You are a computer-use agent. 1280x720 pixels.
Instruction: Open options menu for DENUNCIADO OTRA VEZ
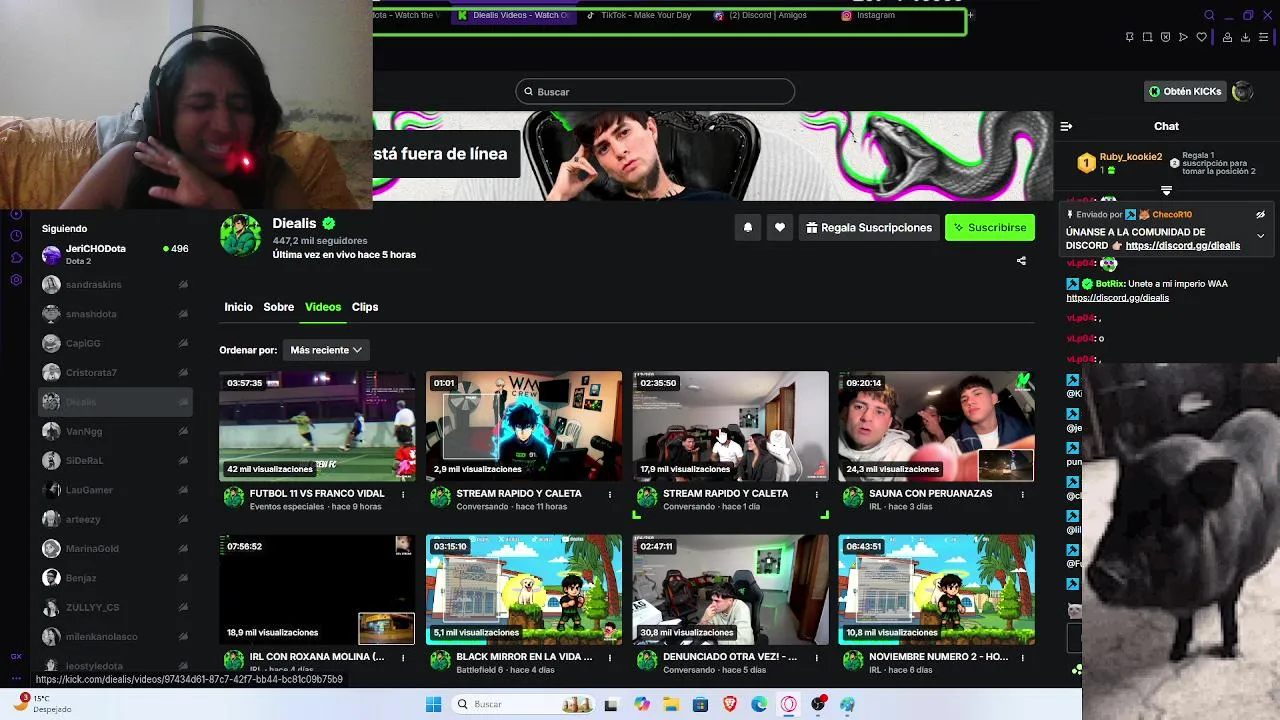click(x=816, y=658)
